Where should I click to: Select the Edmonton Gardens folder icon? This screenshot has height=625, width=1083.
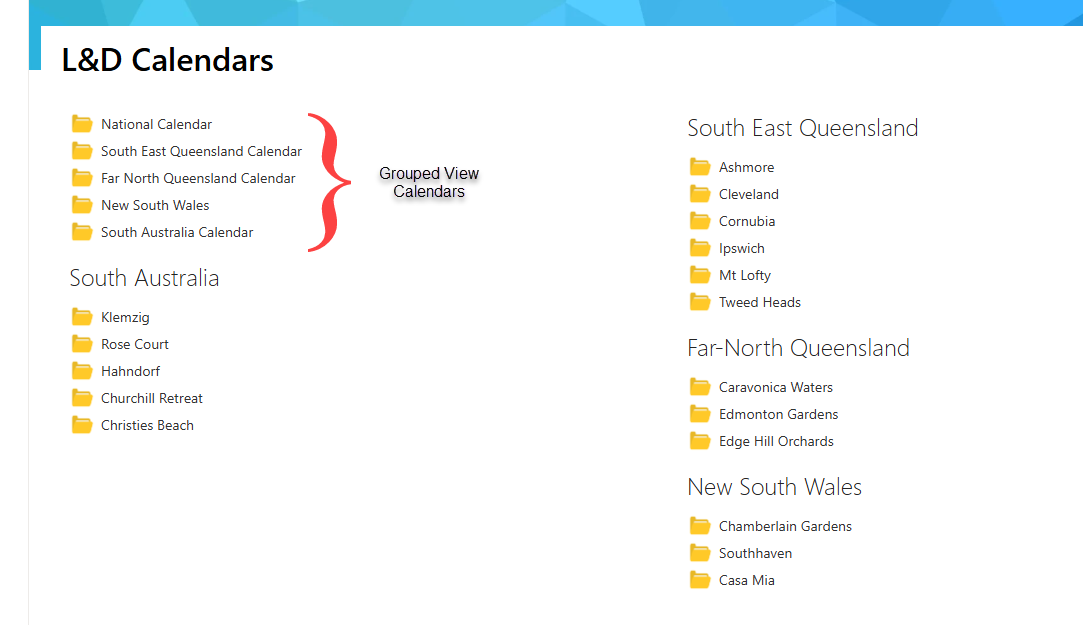pos(700,414)
